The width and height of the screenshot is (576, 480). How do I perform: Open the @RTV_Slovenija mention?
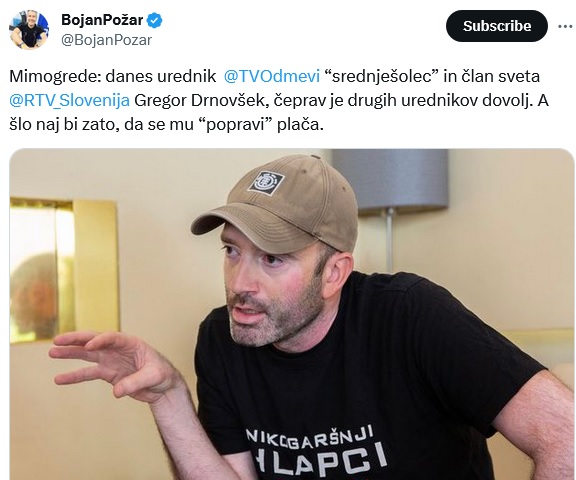(x=69, y=100)
